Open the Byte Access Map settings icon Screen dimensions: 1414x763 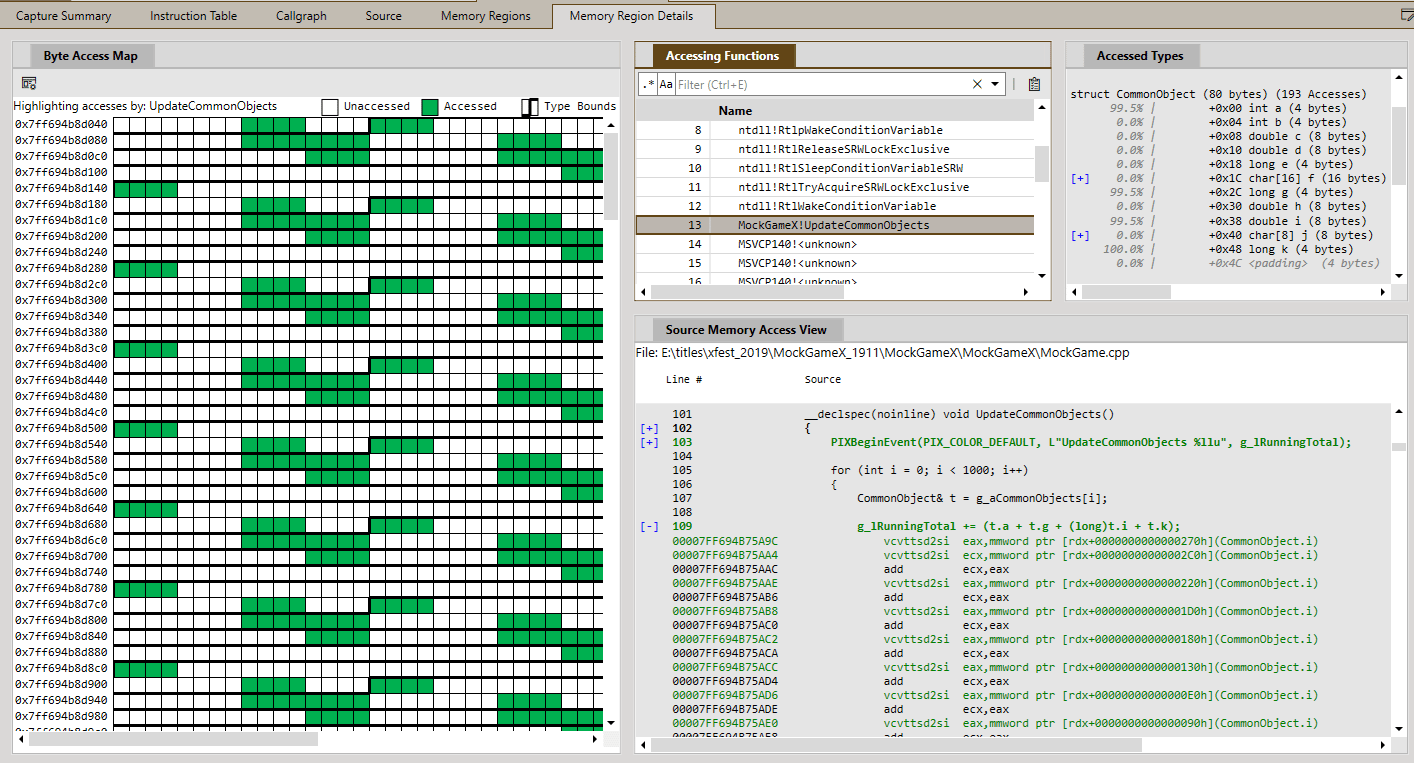(x=29, y=83)
